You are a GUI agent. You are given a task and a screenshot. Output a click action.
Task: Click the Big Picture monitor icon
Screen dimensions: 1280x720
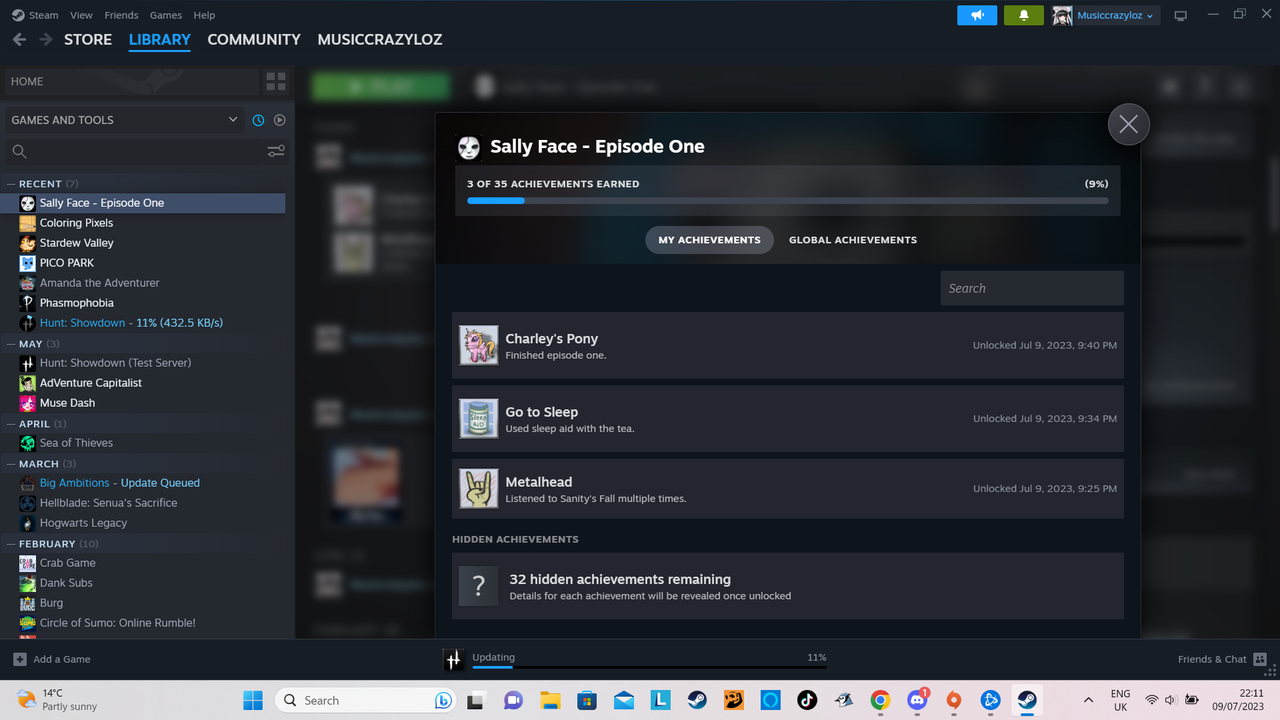[x=1181, y=15]
